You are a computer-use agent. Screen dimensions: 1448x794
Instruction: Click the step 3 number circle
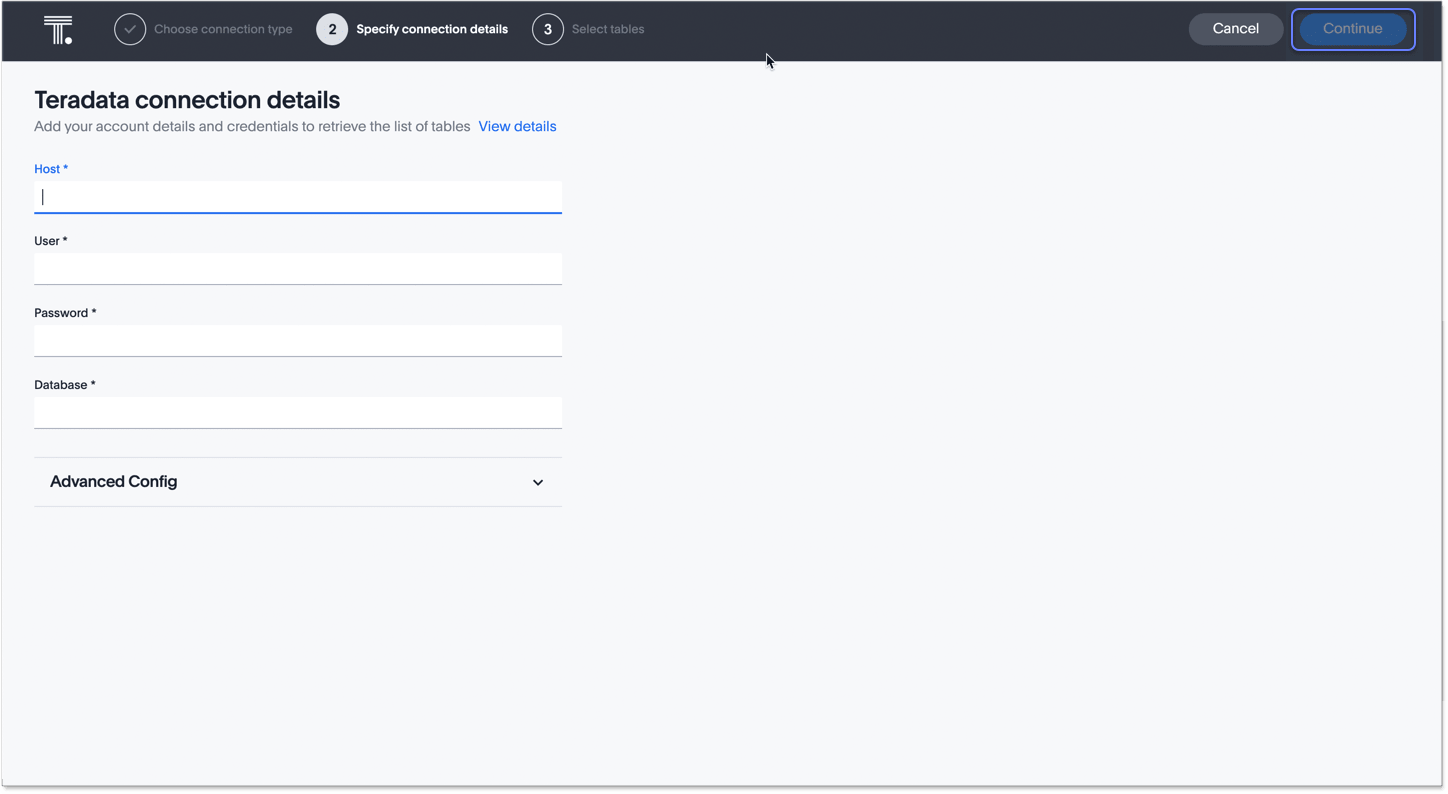547,30
